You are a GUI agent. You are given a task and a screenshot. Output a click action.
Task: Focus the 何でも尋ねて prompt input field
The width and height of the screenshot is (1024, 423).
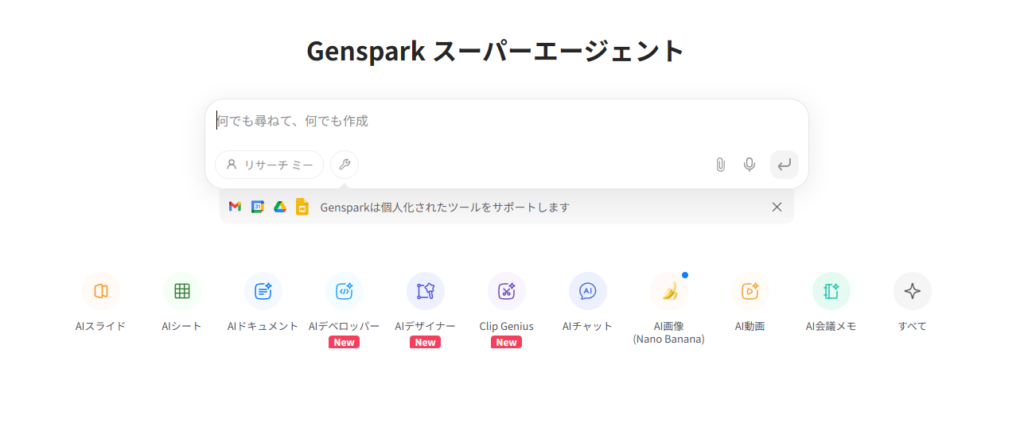click(506, 121)
